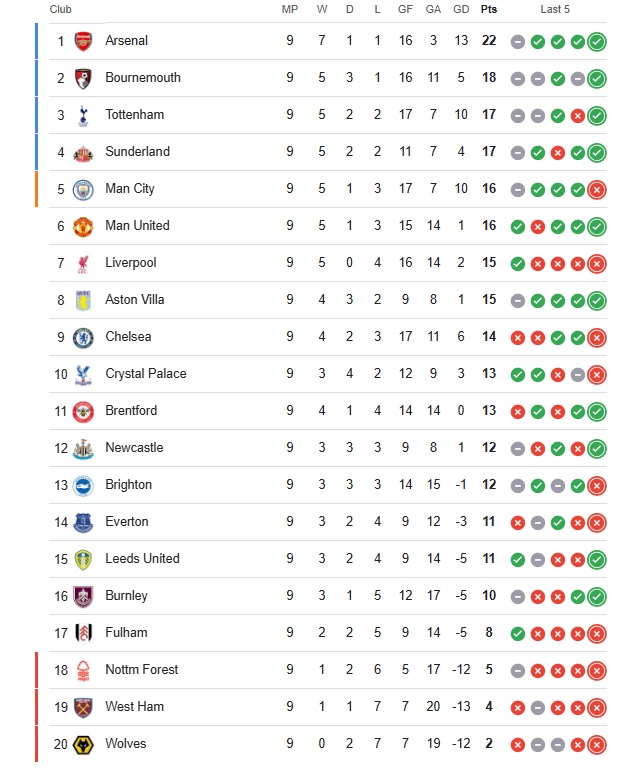Open the Liverpool crest icon
Viewport: 641px width, 779px height.
83,263
